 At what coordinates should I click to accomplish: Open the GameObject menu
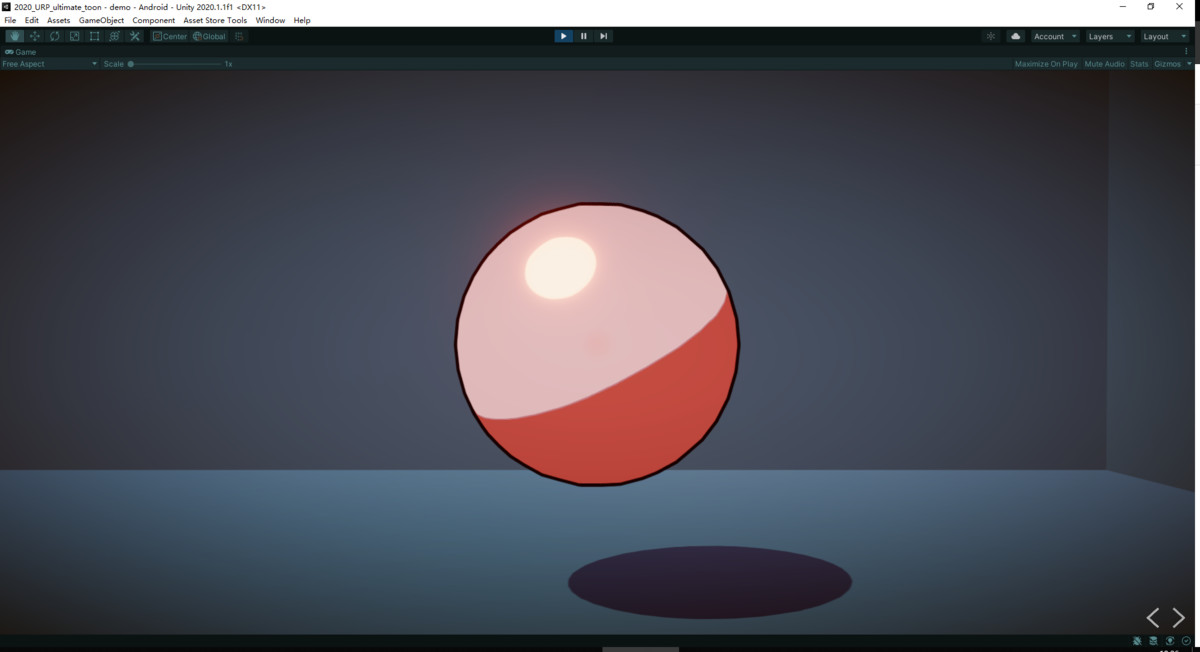coord(101,20)
